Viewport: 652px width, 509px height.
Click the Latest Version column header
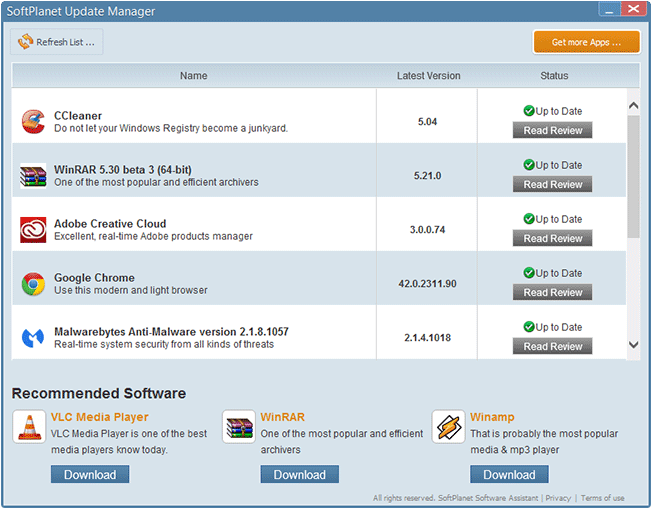(428, 76)
